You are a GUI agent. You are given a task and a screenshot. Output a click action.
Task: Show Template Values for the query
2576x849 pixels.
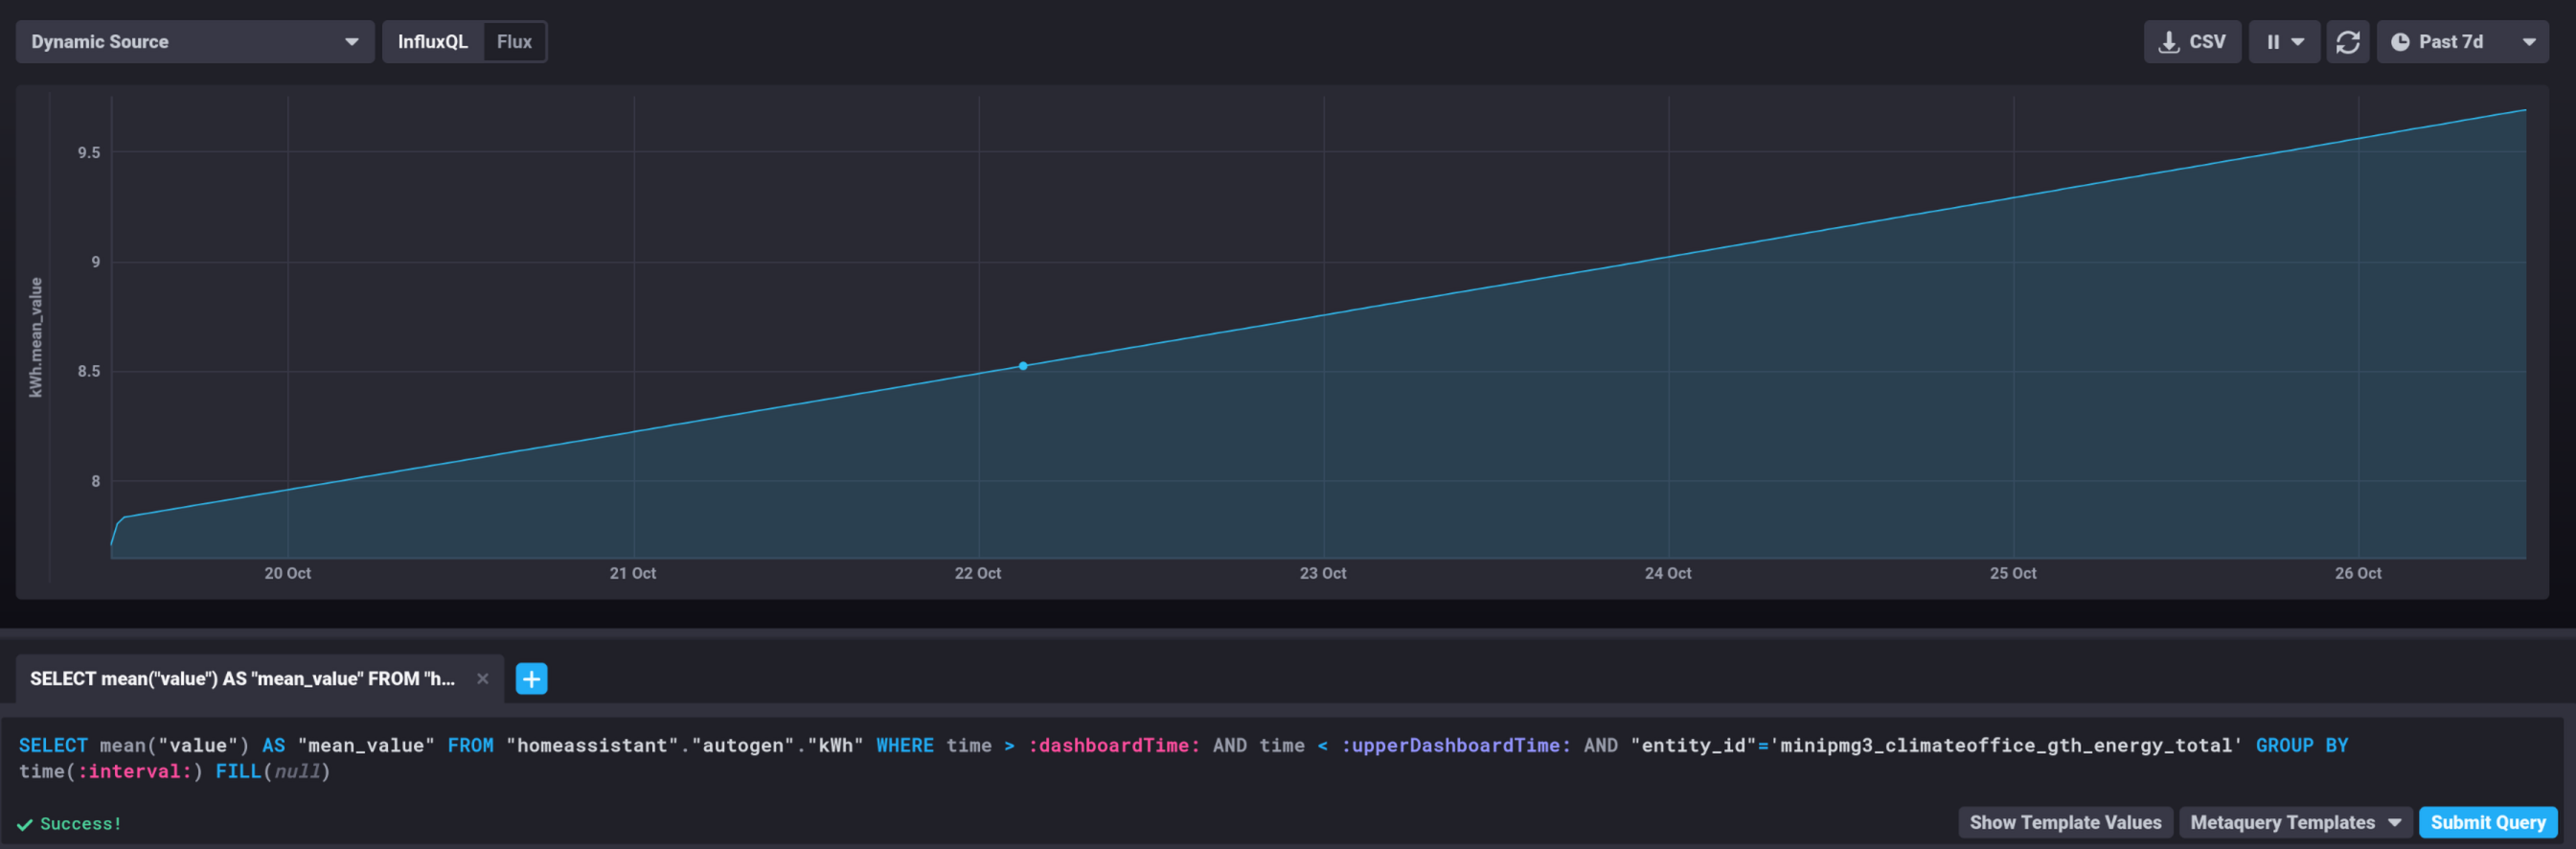pyautogui.click(x=2065, y=823)
